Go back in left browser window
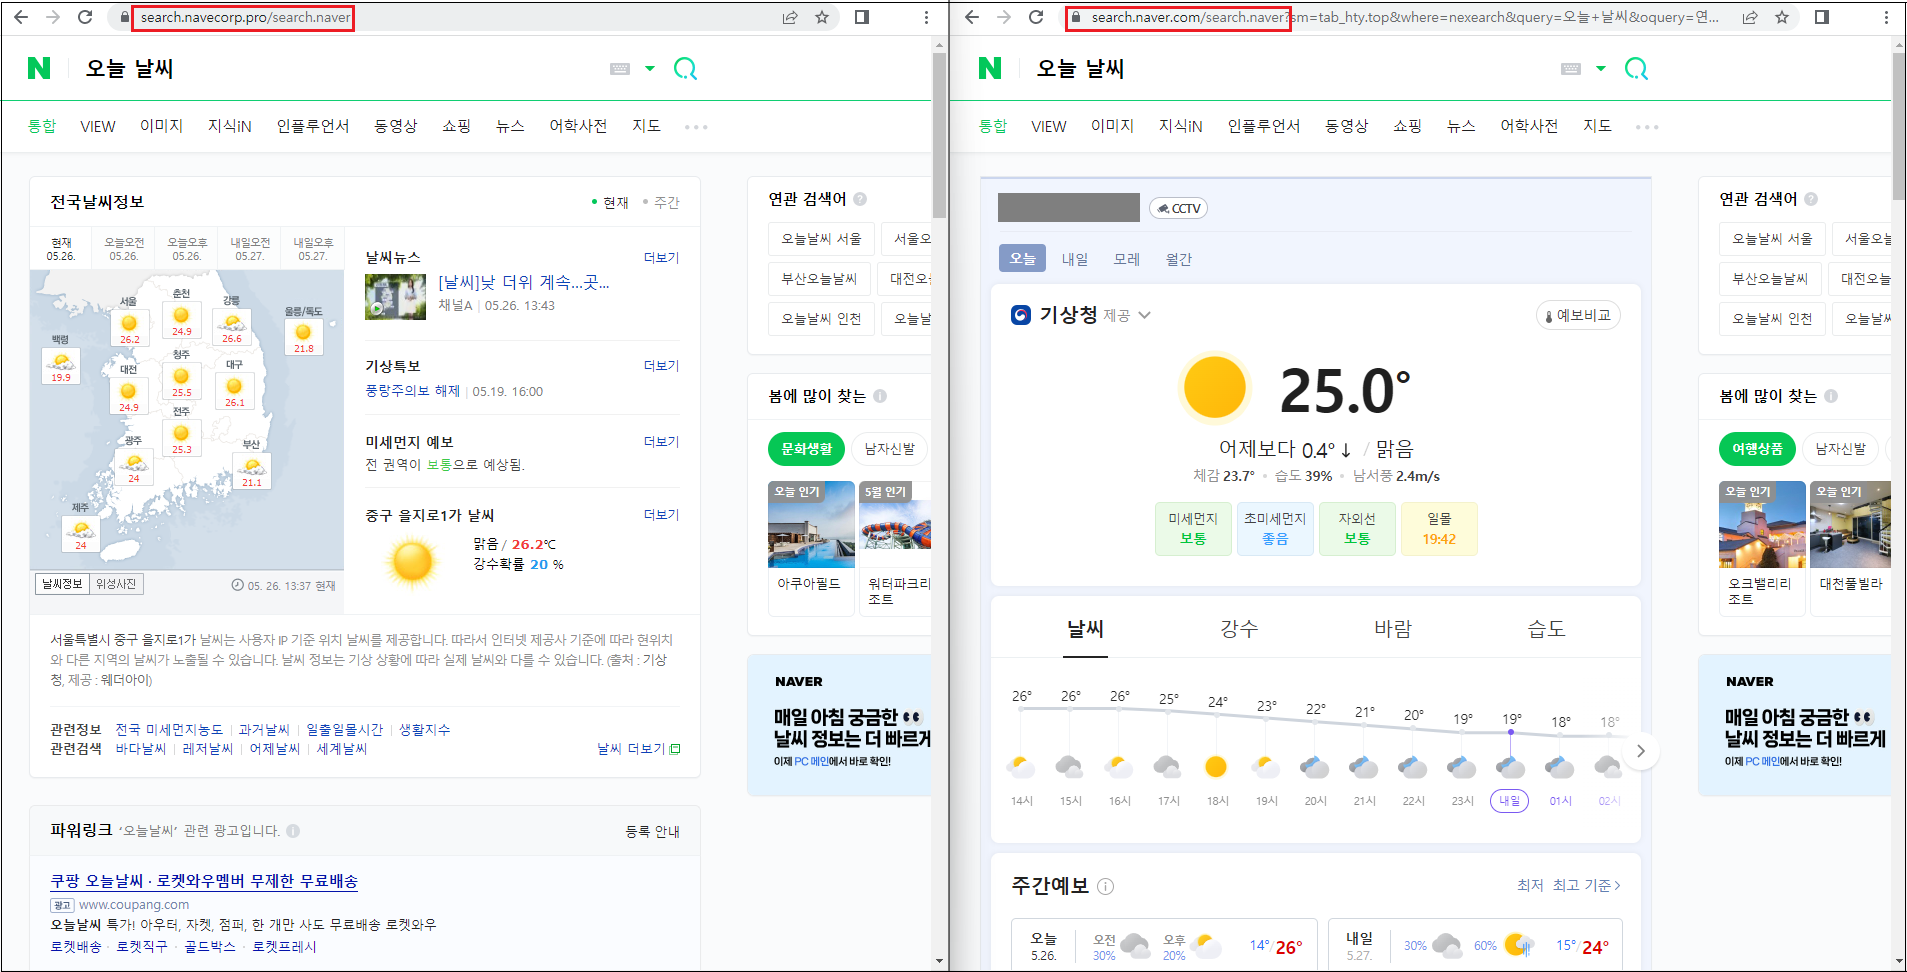 21,17
